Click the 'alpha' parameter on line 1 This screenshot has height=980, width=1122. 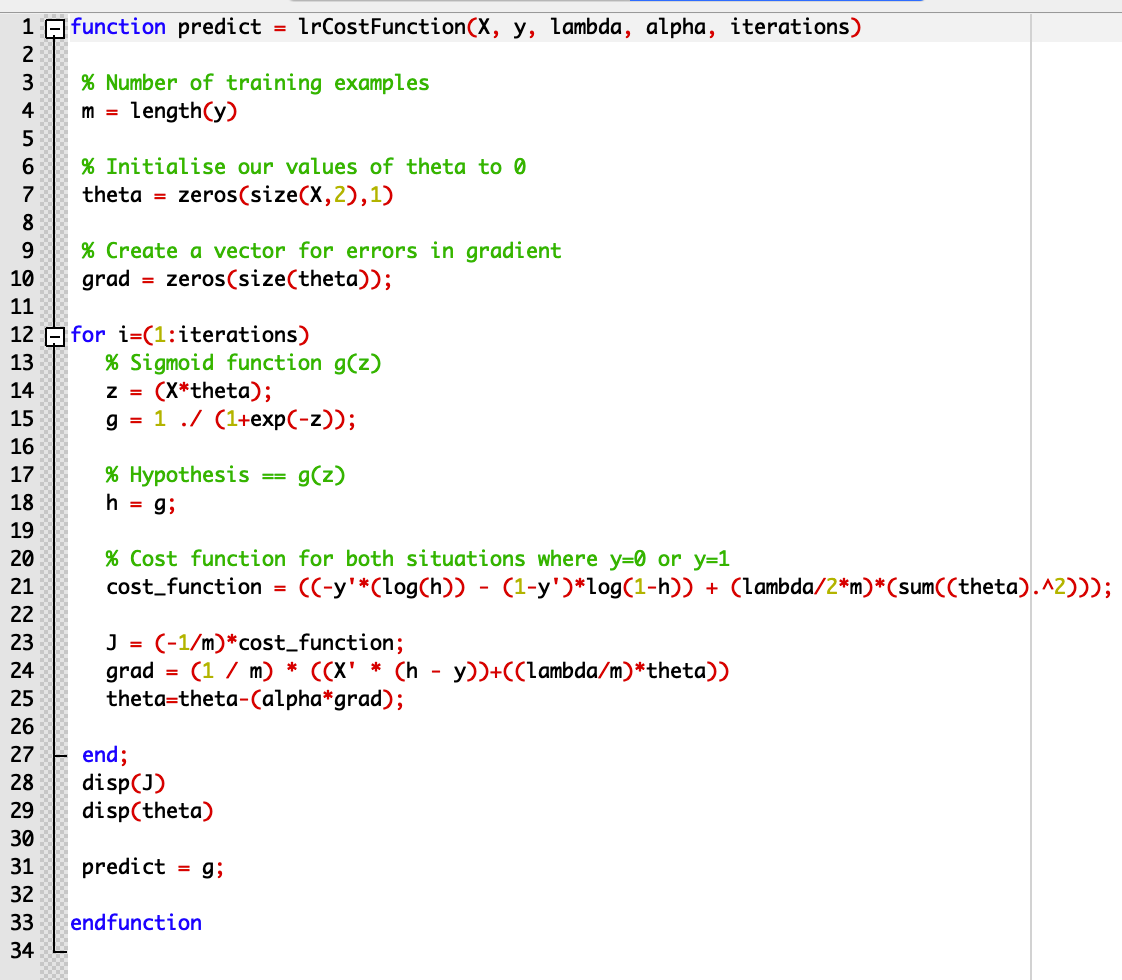click(675, 27)
